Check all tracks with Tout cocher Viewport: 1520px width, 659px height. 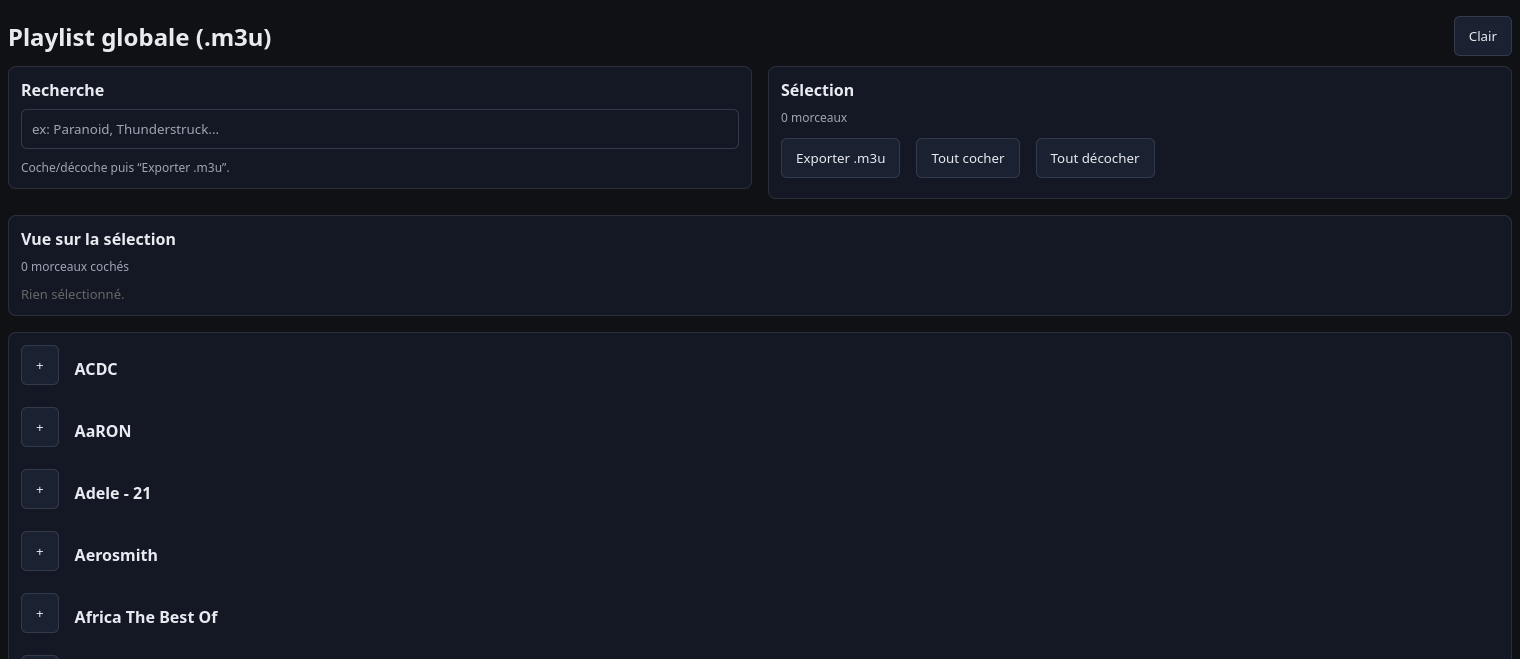968,158
